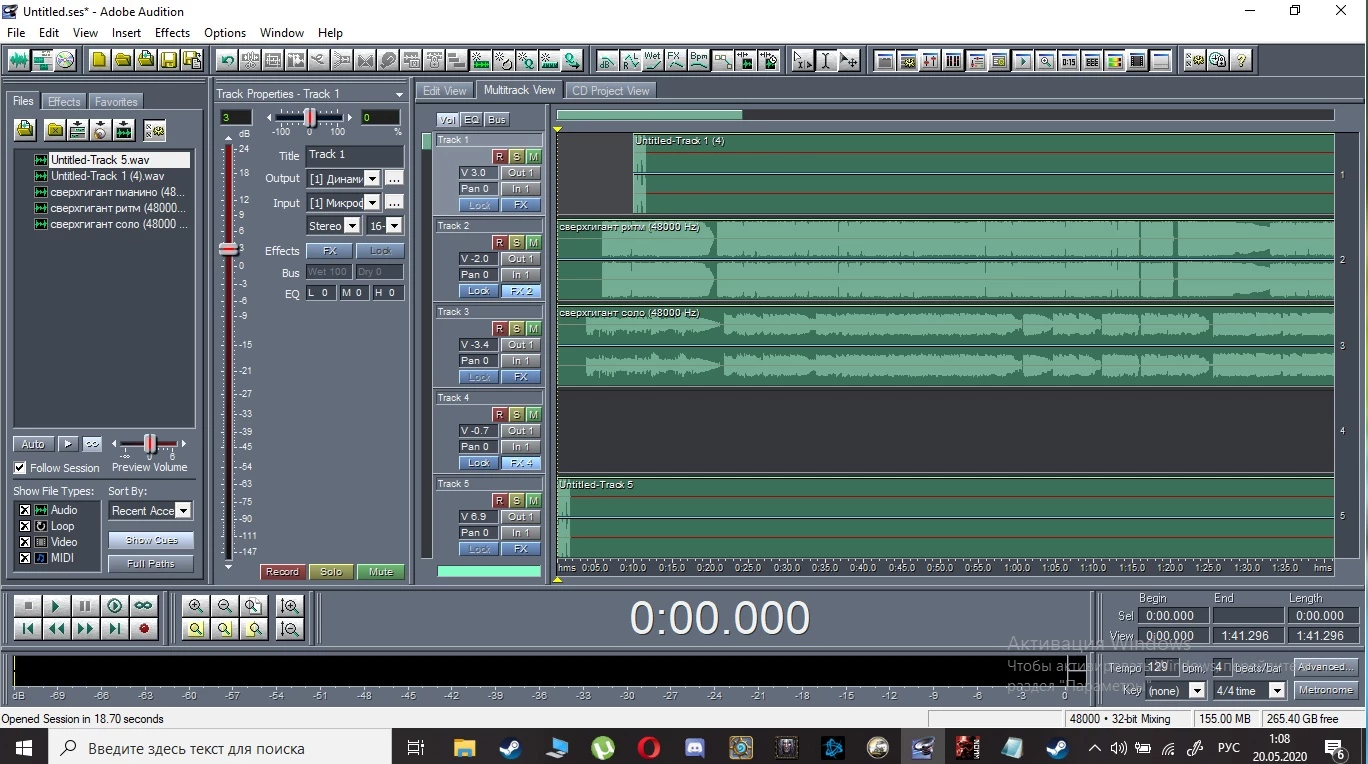Image resolution: width=1368 pixels, height=764 pixels.
Task: Open the Options menu
Action: click(x=225, y=33)
